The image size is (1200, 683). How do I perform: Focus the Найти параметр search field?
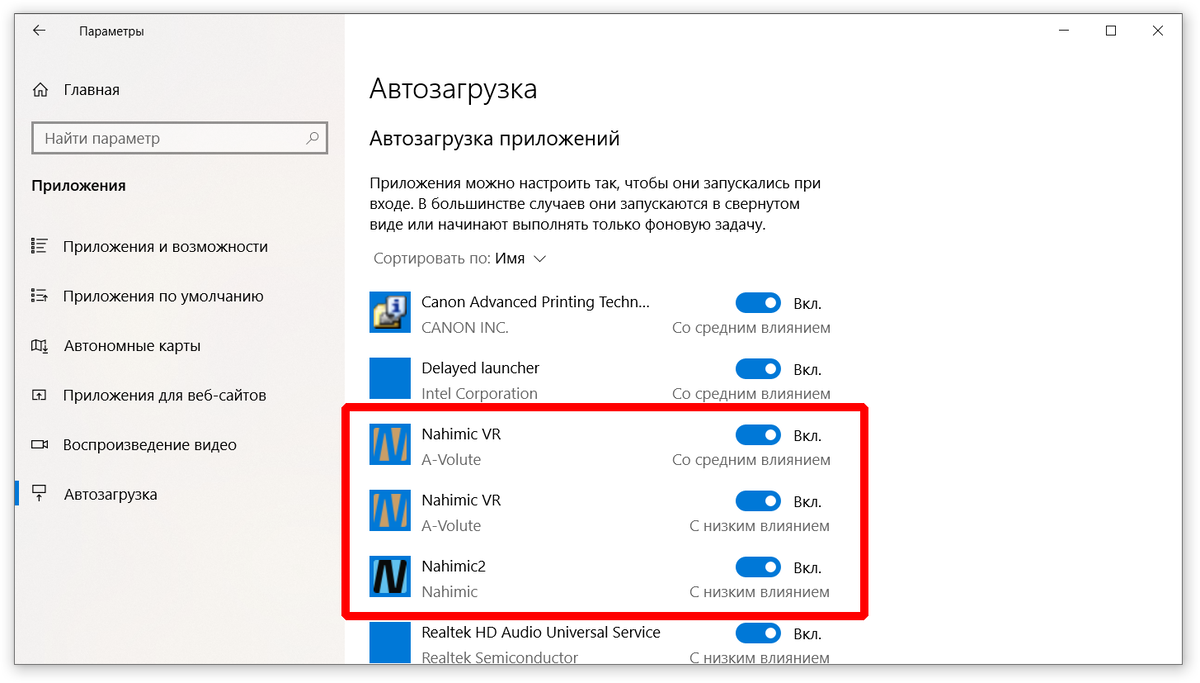tap(180, 138)
